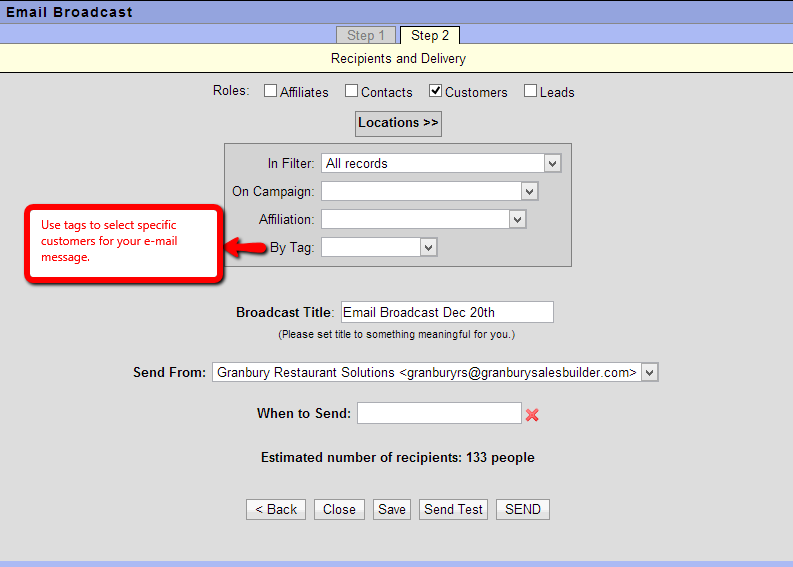Clear the When to Send date with red X
This screenshot has width=793, height=567.
tap(532, 415)
